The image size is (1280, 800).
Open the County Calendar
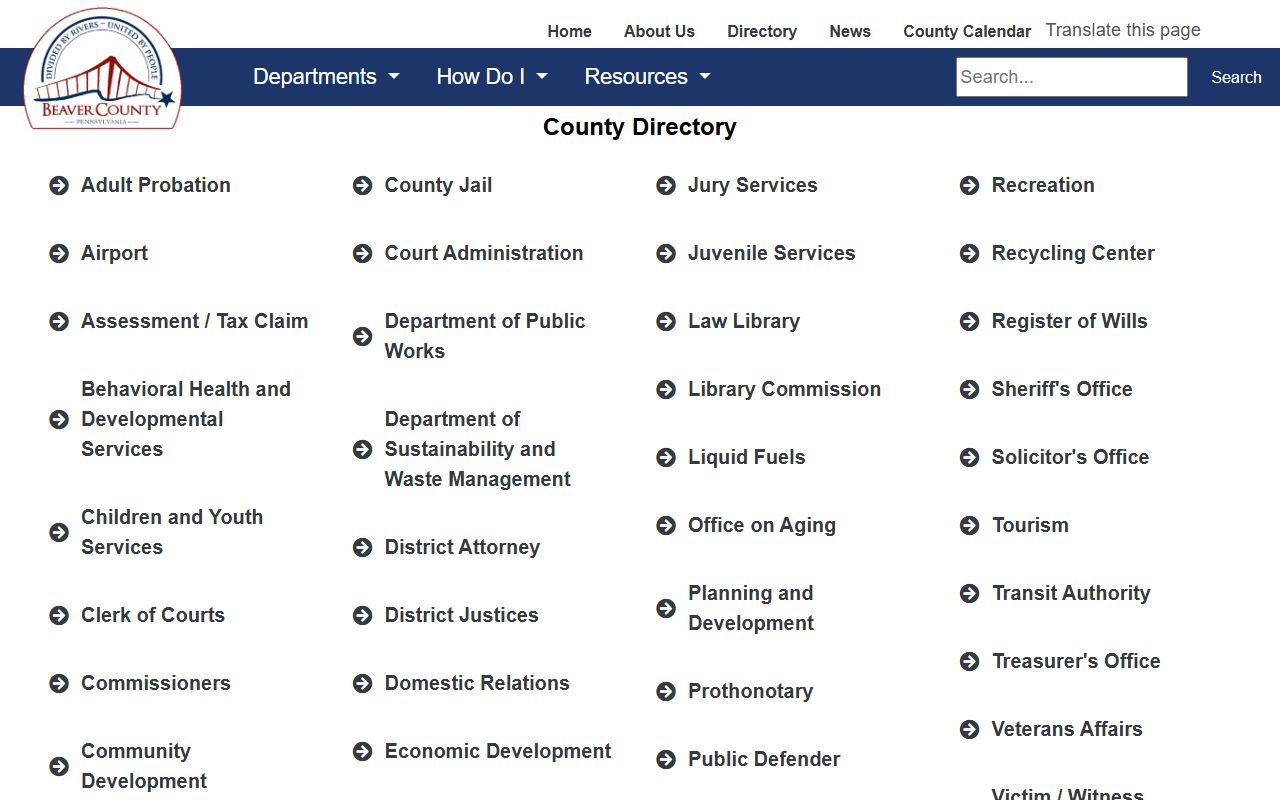[x=967, y=31]
